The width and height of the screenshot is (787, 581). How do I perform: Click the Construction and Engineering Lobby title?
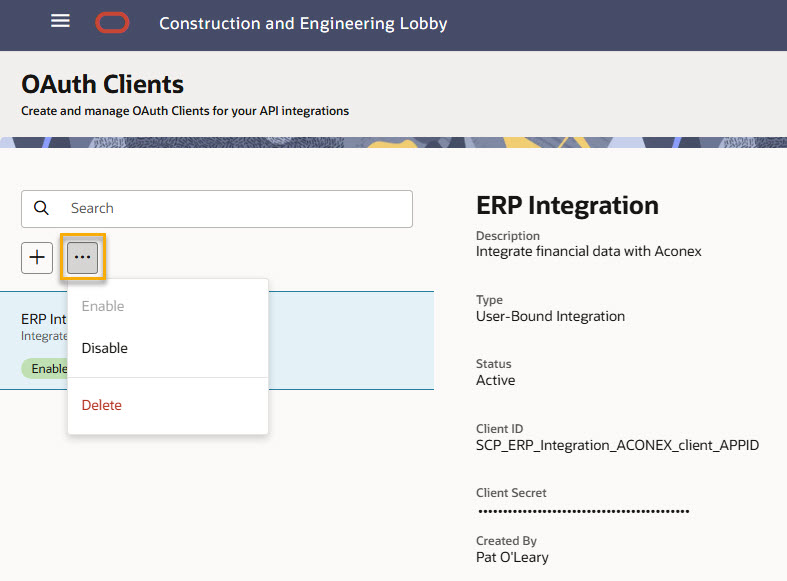pos(303,23)
